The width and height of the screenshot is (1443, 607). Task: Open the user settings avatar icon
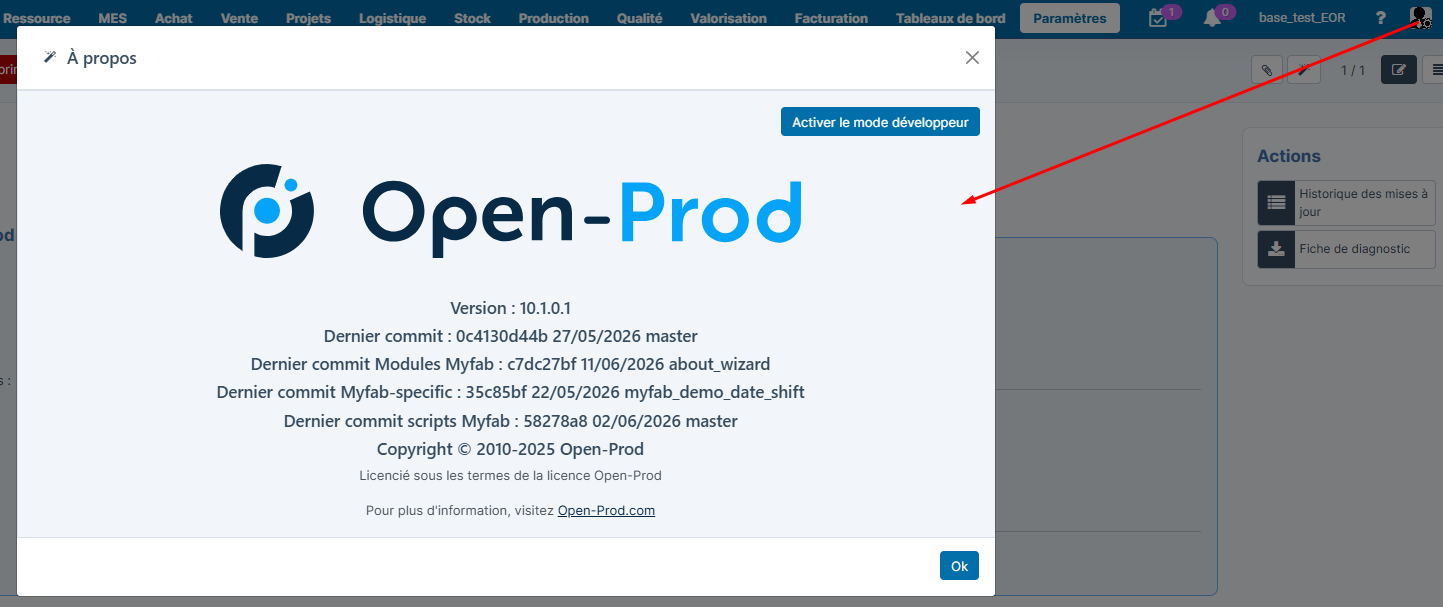[x=1420, y=17]
